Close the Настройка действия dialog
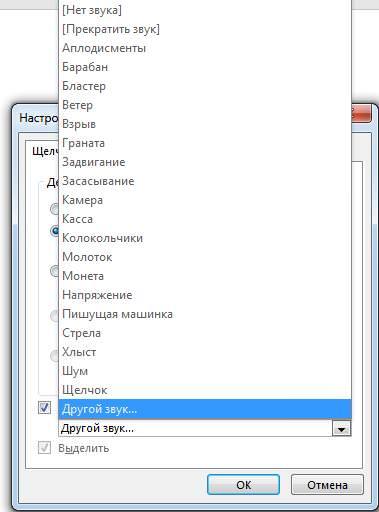The height and width of the screenshot is (512, 379). click(361, 114)
